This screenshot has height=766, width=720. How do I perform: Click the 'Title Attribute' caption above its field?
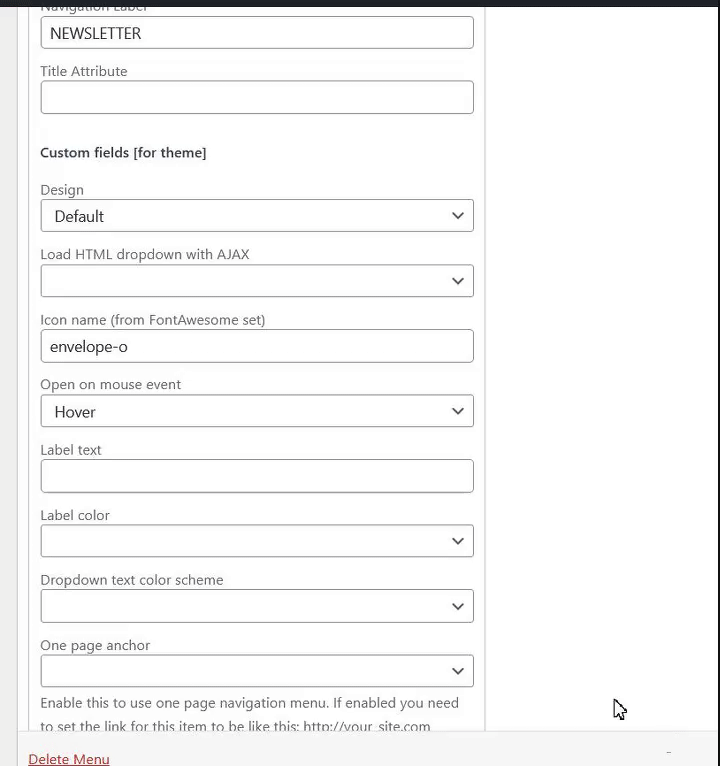click(x=84, y=72)
